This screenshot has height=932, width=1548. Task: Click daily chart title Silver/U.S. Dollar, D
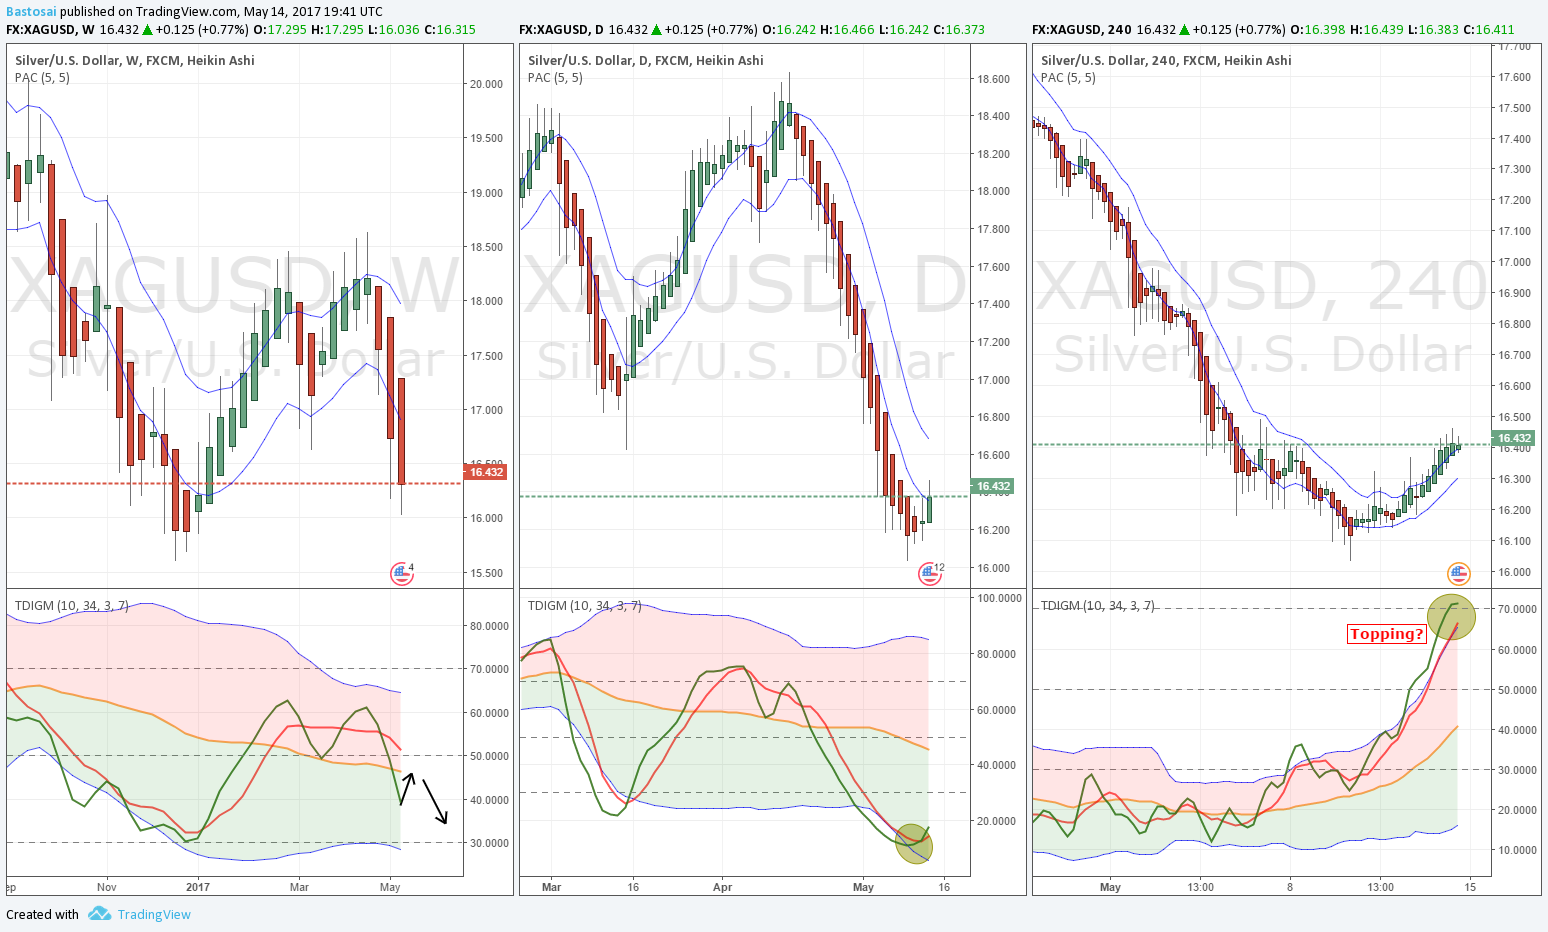coord(646,60)
